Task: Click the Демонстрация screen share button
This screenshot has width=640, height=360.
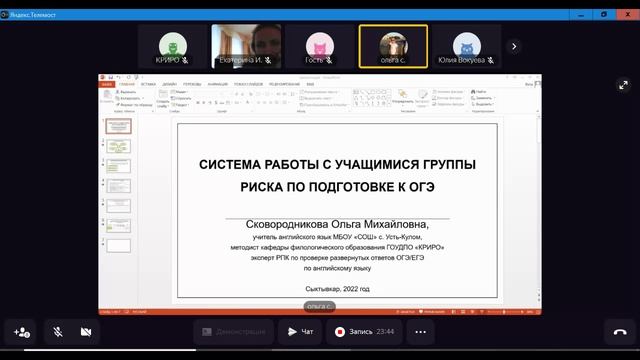Action: point(235,332)
